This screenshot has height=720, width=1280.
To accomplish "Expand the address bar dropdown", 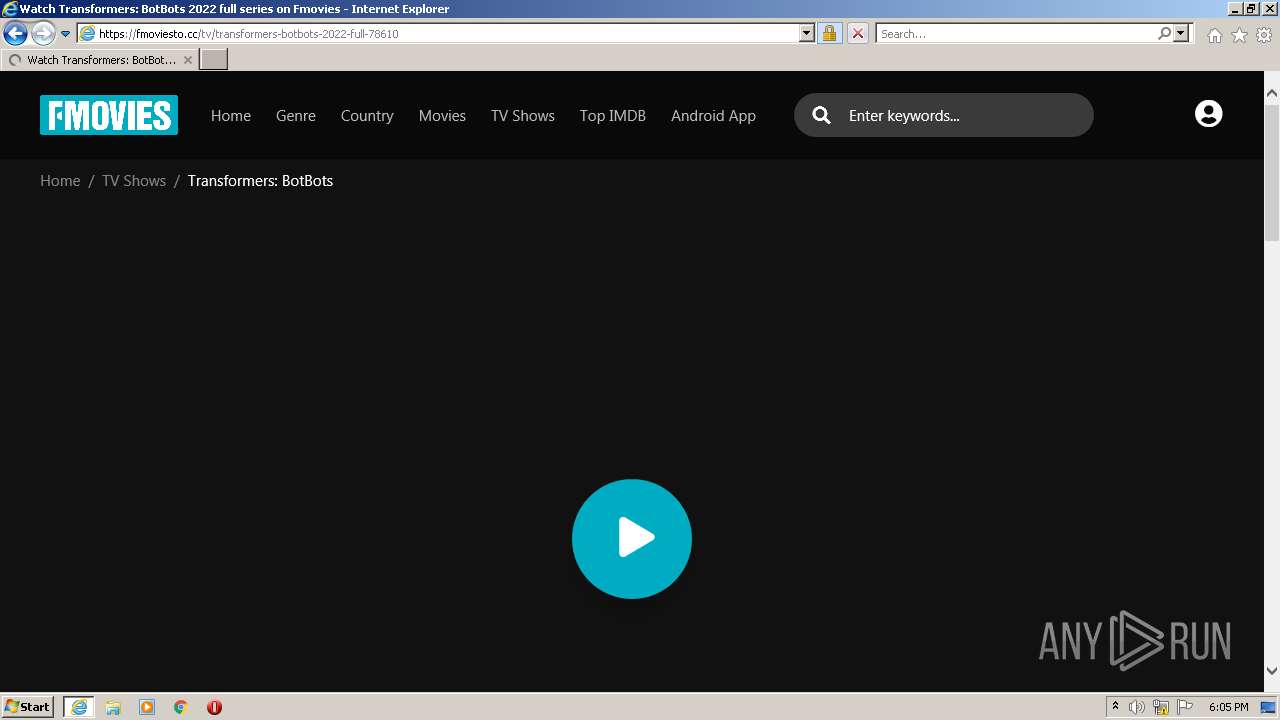I will [807, 33].
